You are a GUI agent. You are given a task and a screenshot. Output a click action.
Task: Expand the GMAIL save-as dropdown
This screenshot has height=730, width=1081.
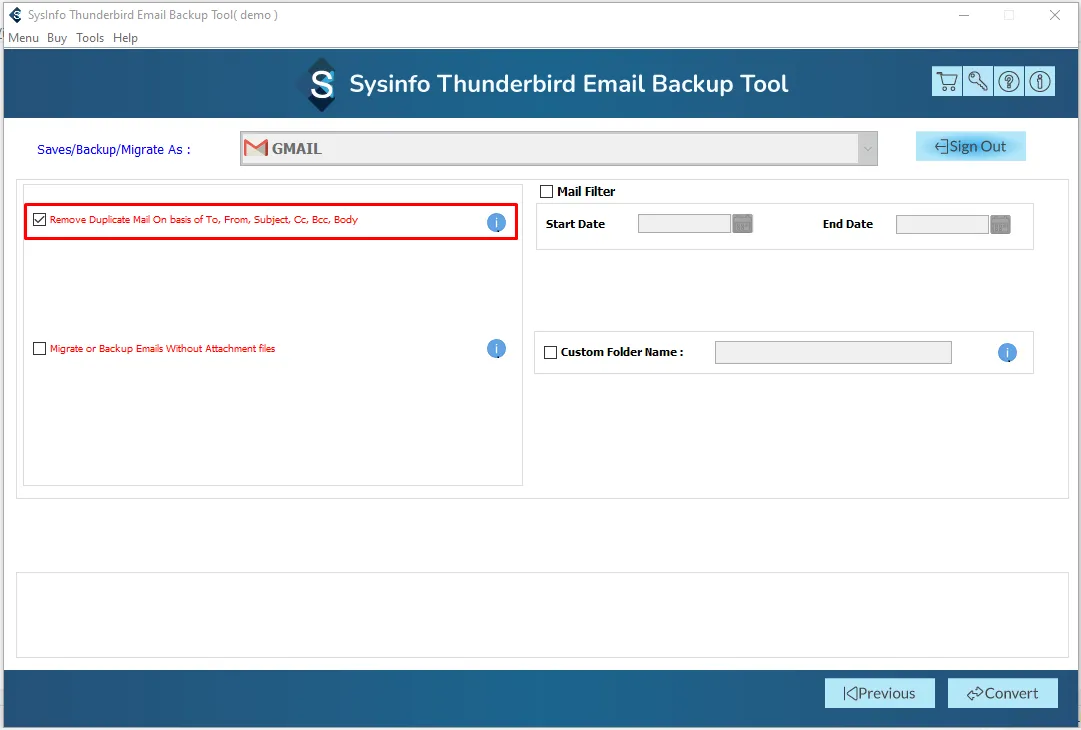867,148
